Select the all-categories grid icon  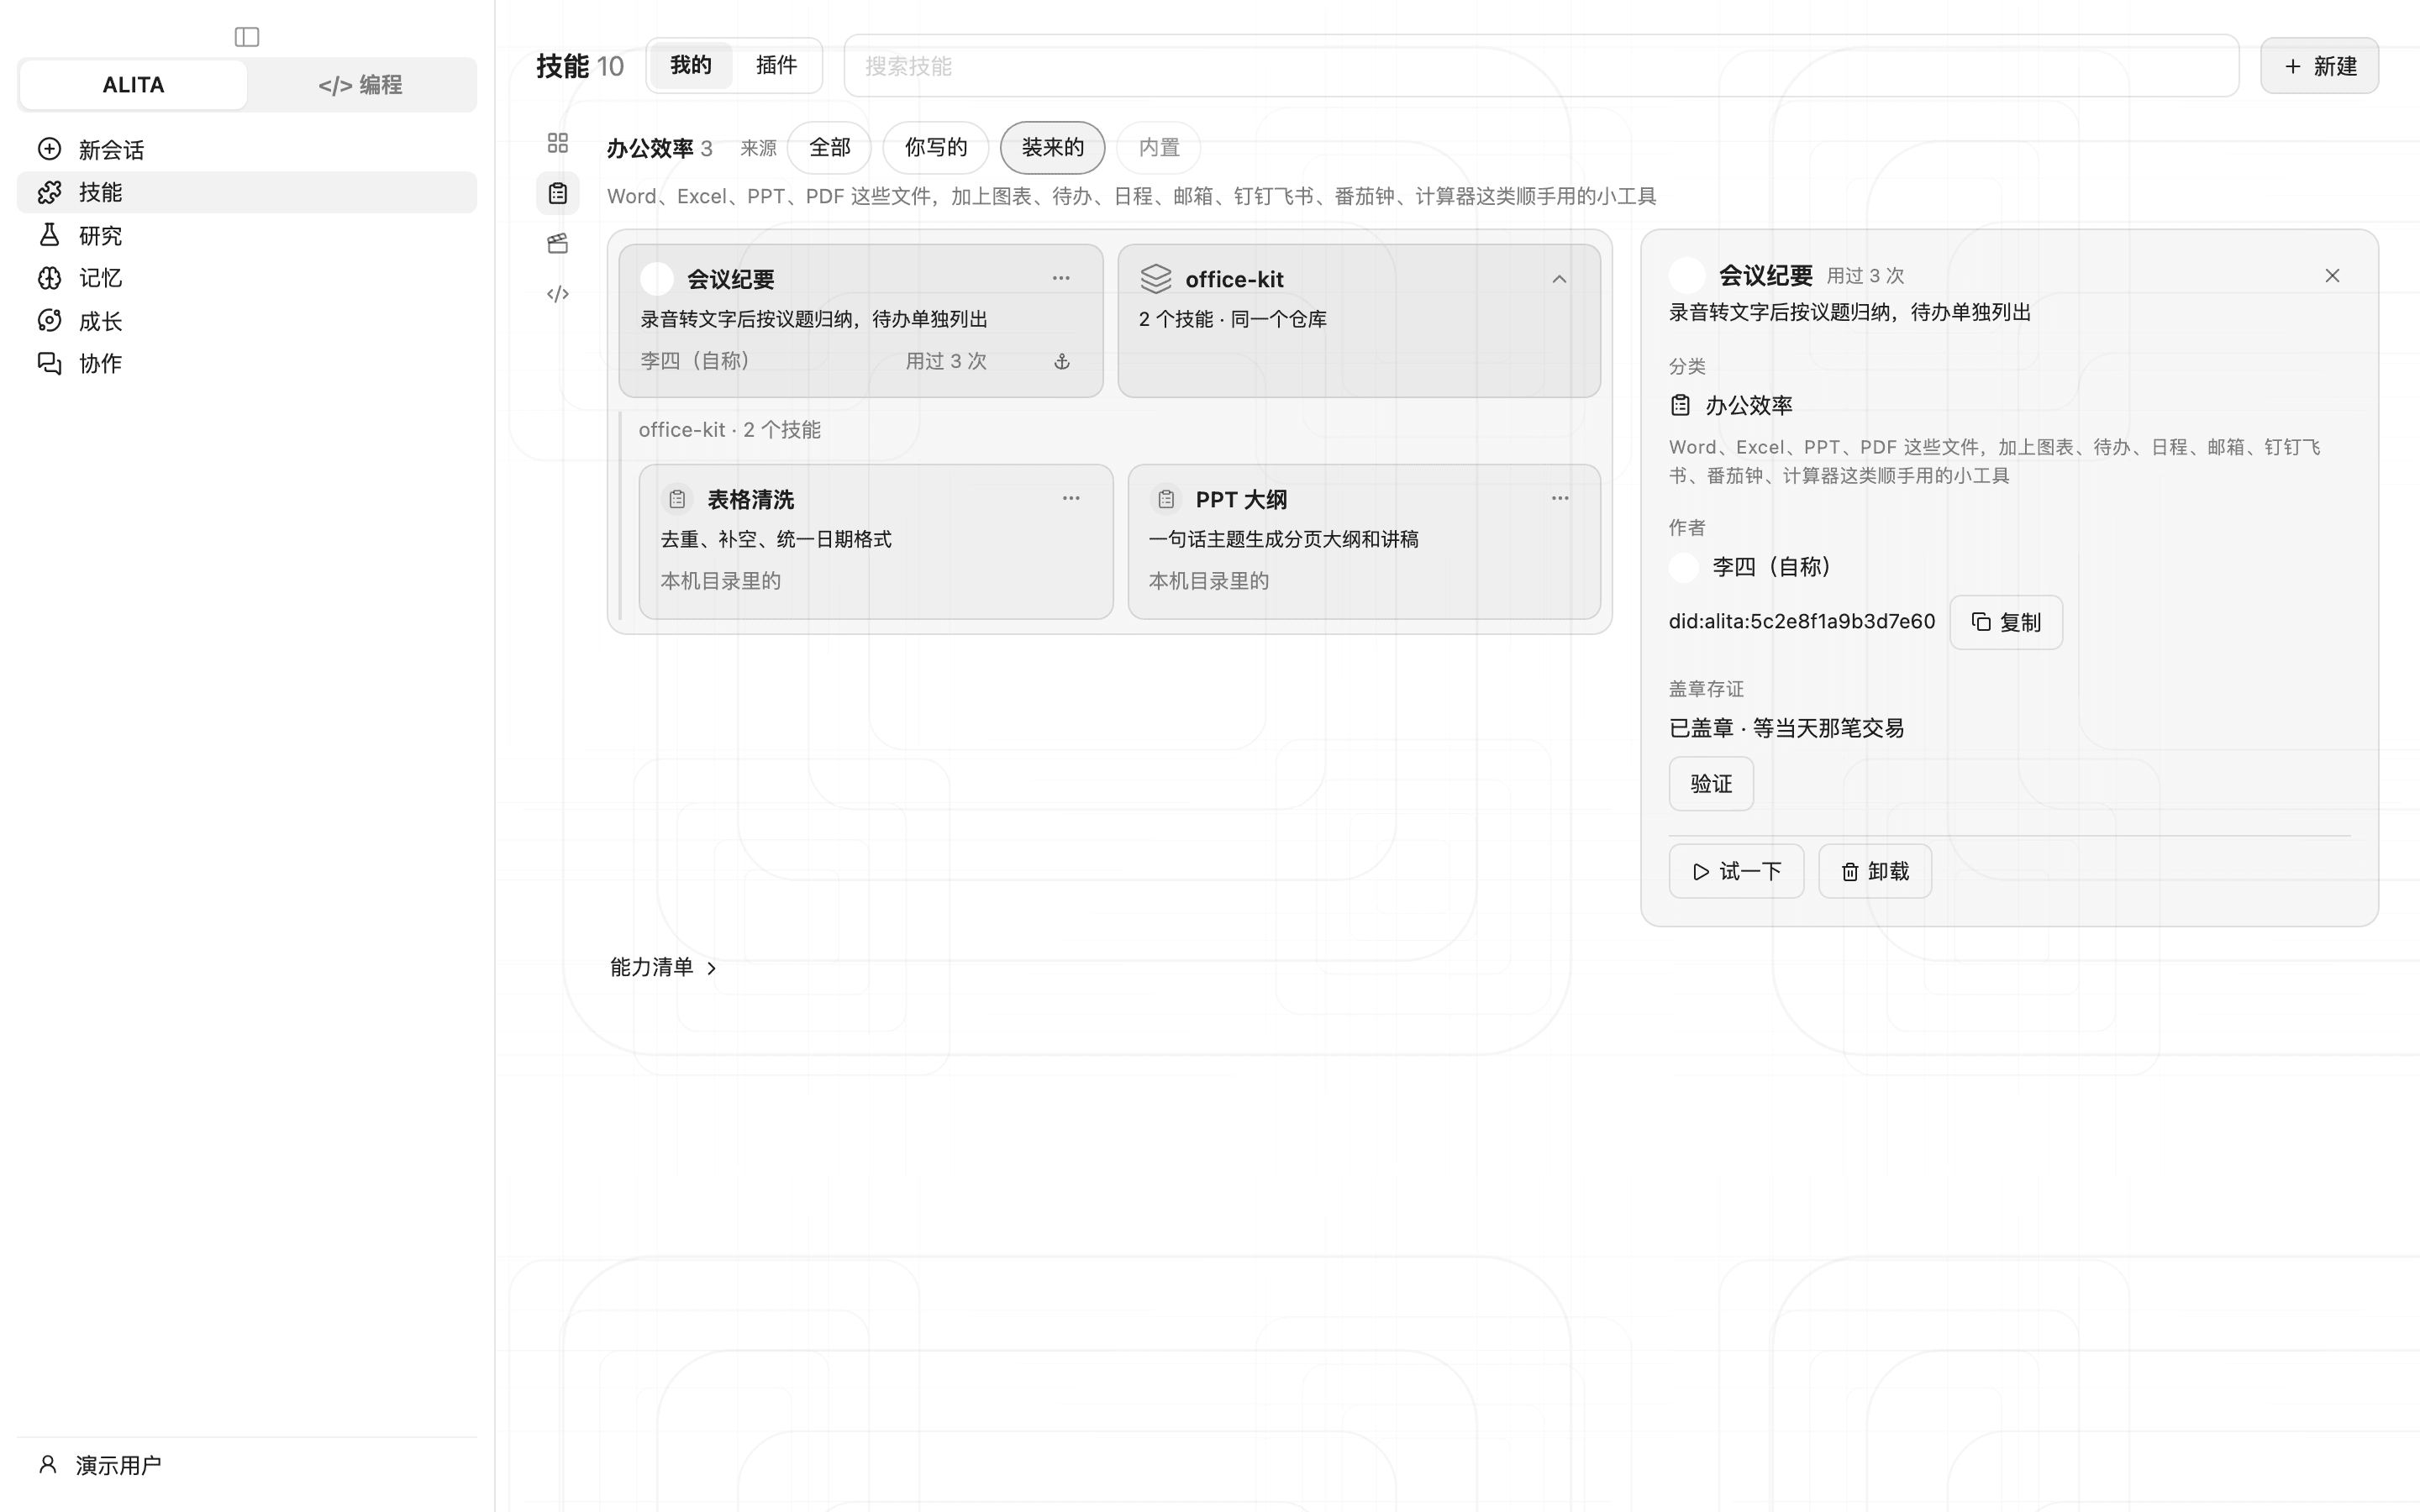pyautogui.click(x=558, y=143)
